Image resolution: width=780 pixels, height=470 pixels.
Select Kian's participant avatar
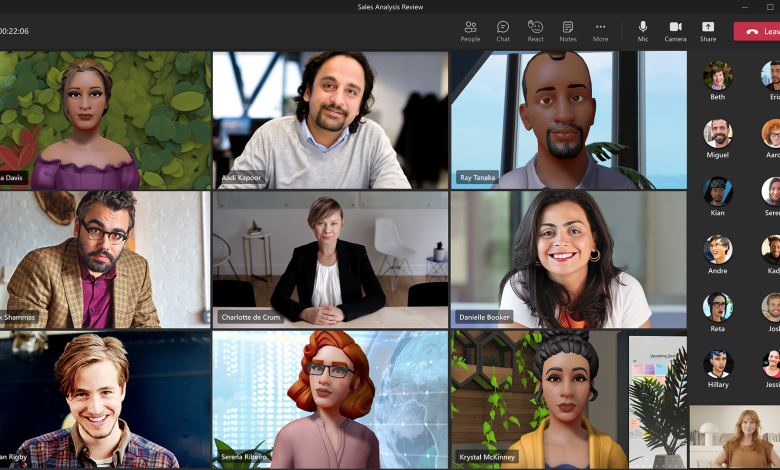click(x=717, y=191)
